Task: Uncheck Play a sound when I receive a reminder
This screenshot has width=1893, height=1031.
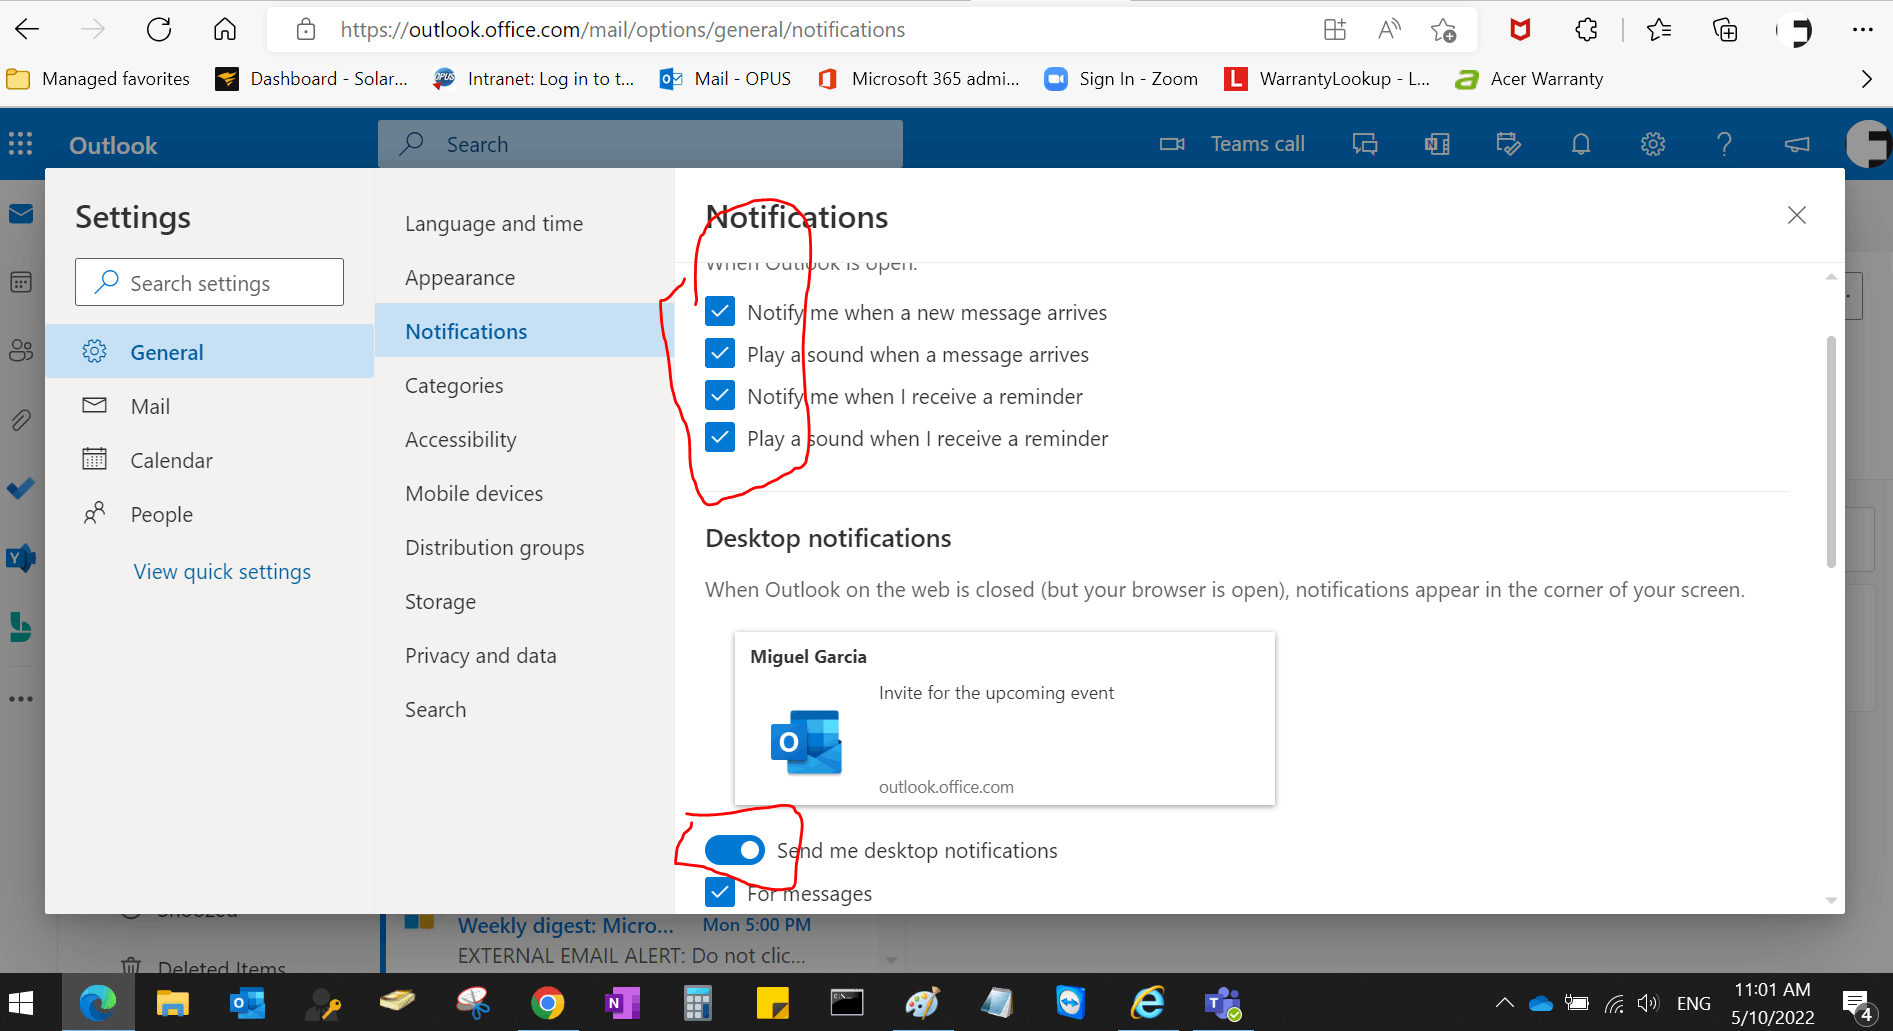Action: point(720,438)
